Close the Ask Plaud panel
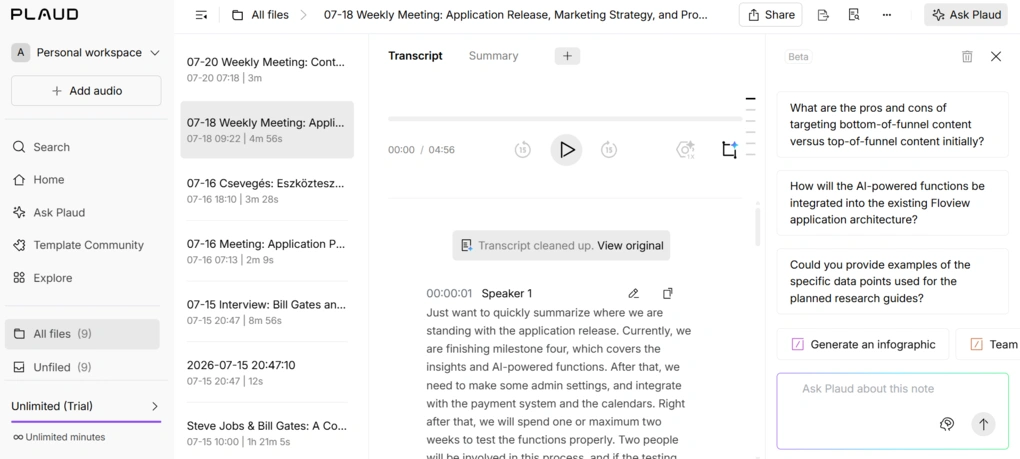1020x459 pixels. [x=996, y=57]
